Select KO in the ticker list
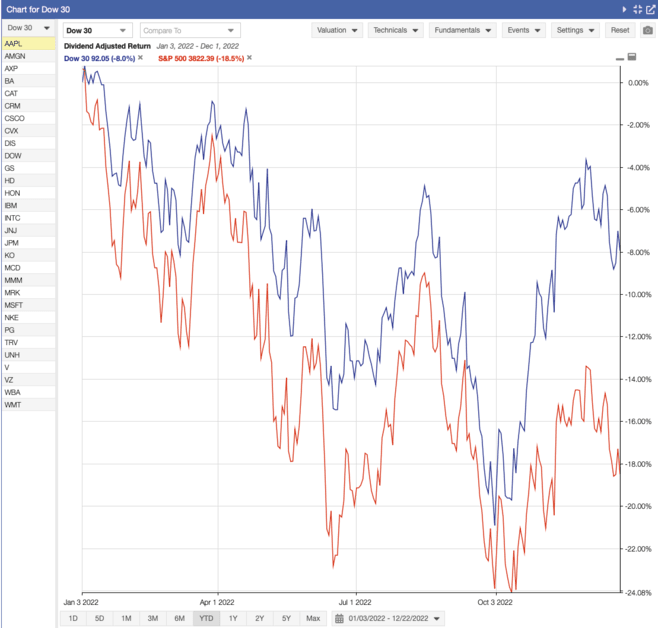Image resolution: width=658 pixels, height=628 pixels. coord(29,255)
